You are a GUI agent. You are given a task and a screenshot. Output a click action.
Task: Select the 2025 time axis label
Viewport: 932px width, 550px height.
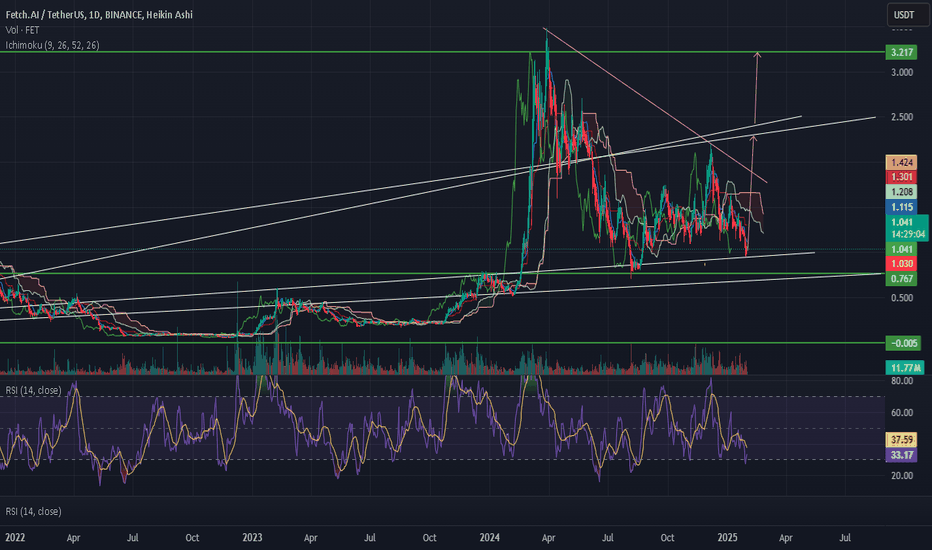(x=727, y=538)
